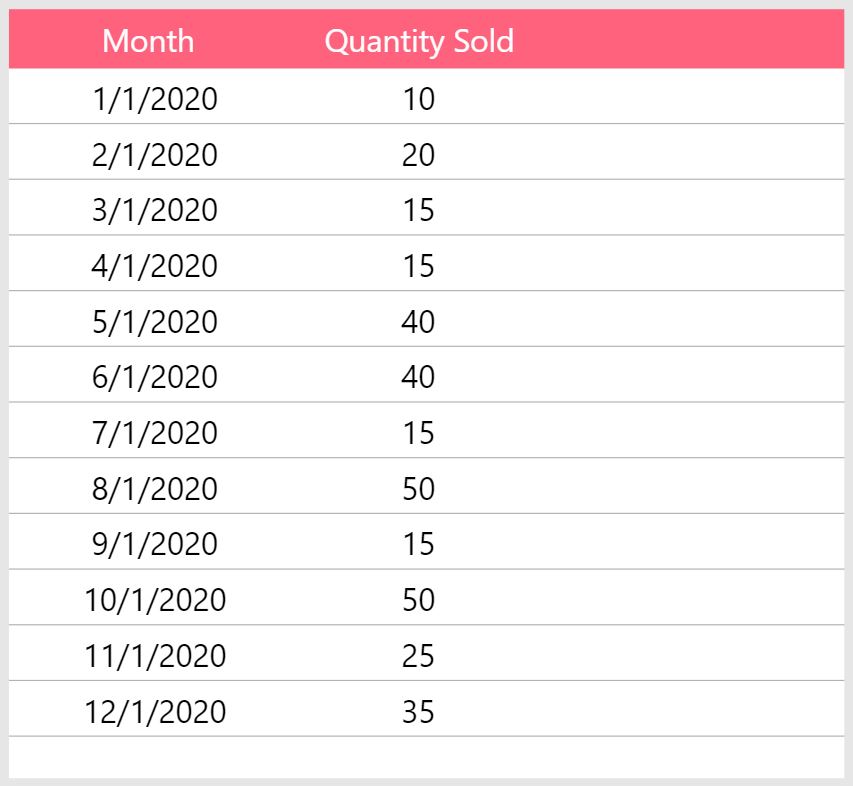This screenshot has height=786, width=853.
Task: Select the 9/1/2020 date cell
Action: tap(155, 544)
